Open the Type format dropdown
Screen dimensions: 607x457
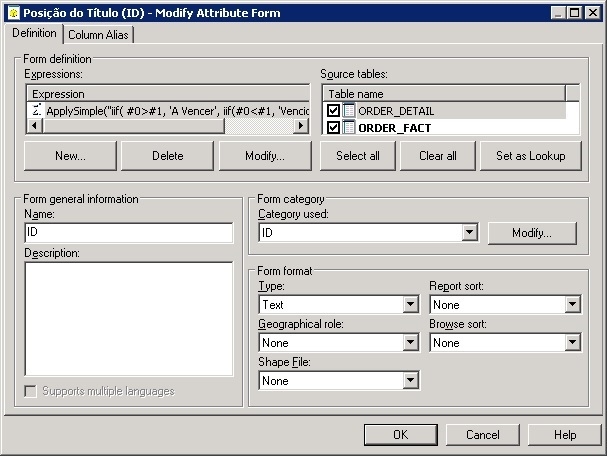tap(410, 304)
